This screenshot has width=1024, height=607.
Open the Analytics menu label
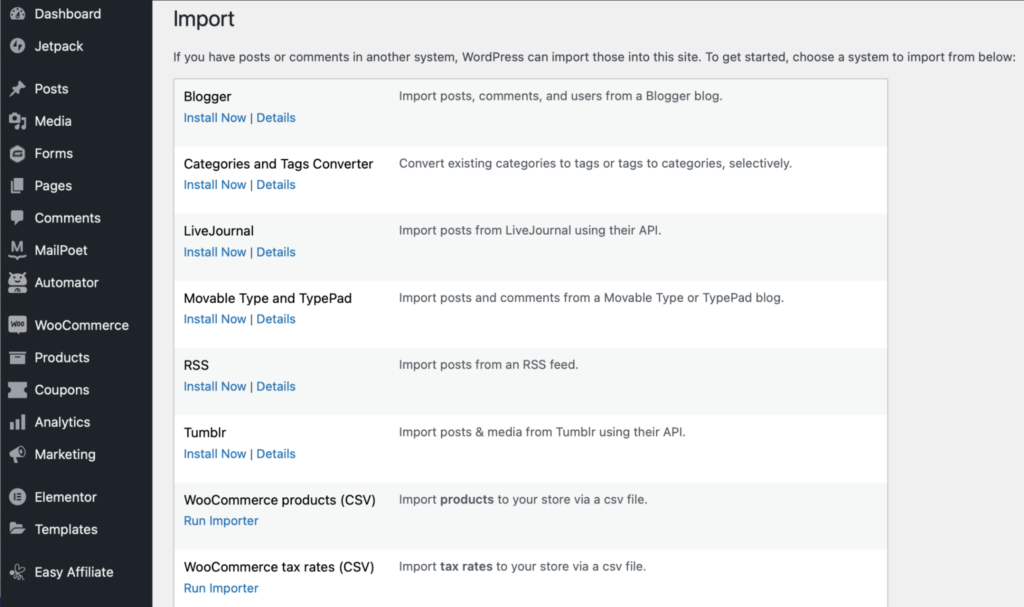point(63,422)
